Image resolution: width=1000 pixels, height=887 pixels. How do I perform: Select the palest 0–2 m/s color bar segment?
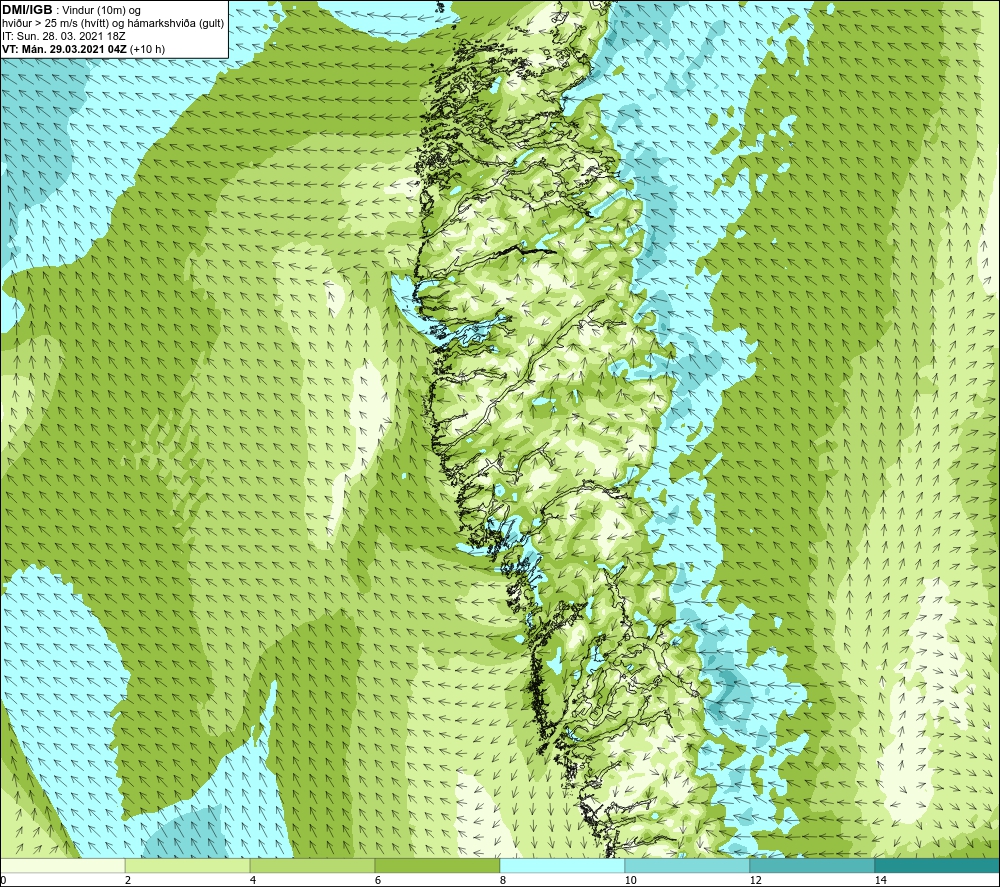pyautogui.click(x=62, y=865)
